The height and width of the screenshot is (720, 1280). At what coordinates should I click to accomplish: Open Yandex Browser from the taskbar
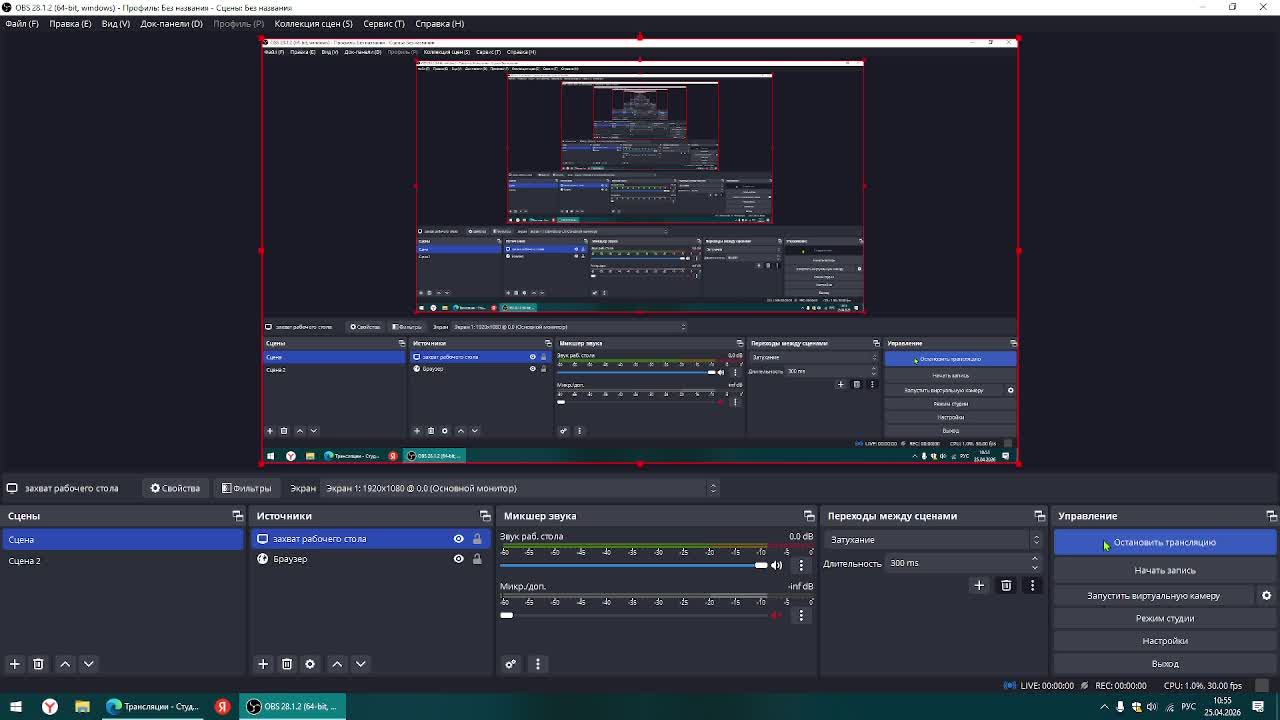[49, 707]
